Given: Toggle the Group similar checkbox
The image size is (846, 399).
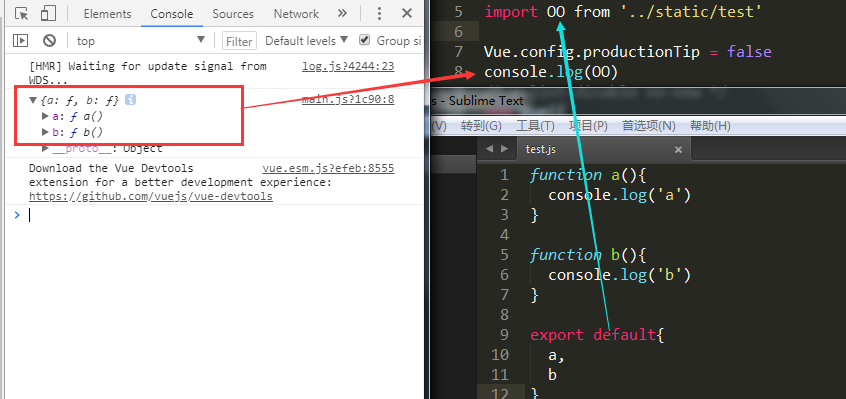Looking at the screenshot, I should tap(365, 40).
